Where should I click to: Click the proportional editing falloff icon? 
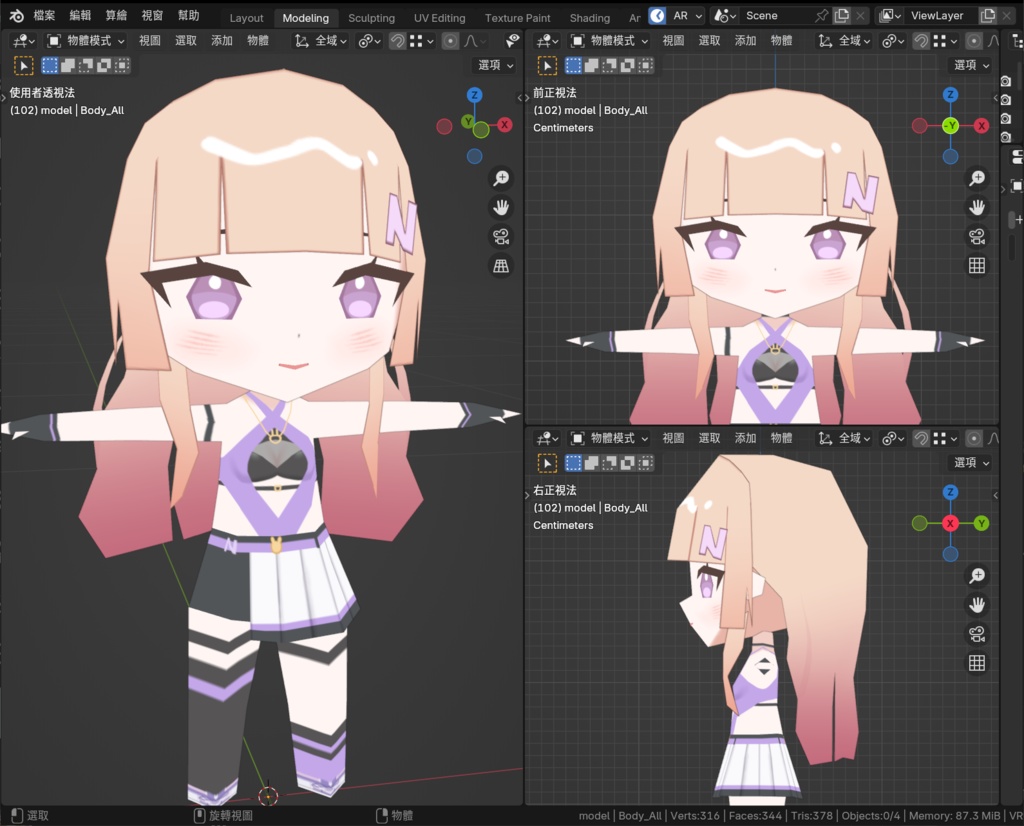click(471, 40)
